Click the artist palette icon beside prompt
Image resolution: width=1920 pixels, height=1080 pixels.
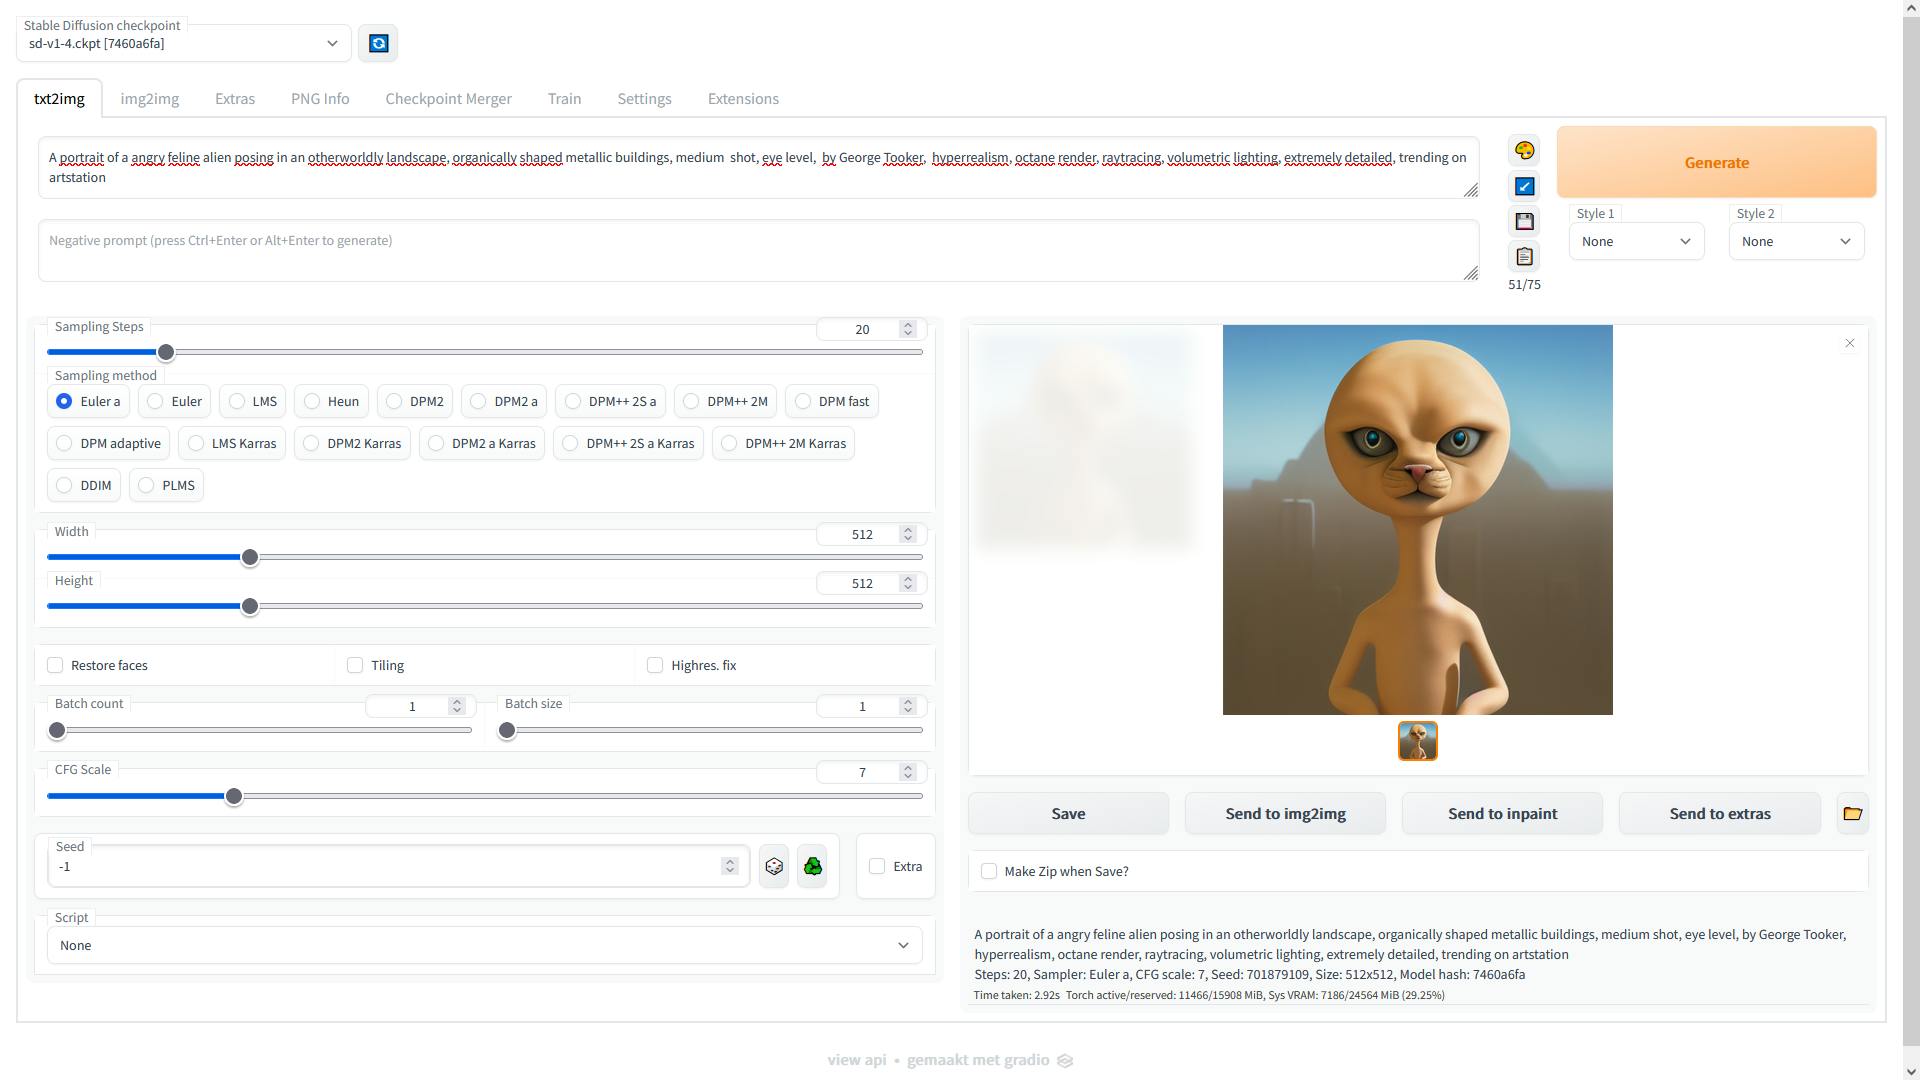pos(1524,151)
